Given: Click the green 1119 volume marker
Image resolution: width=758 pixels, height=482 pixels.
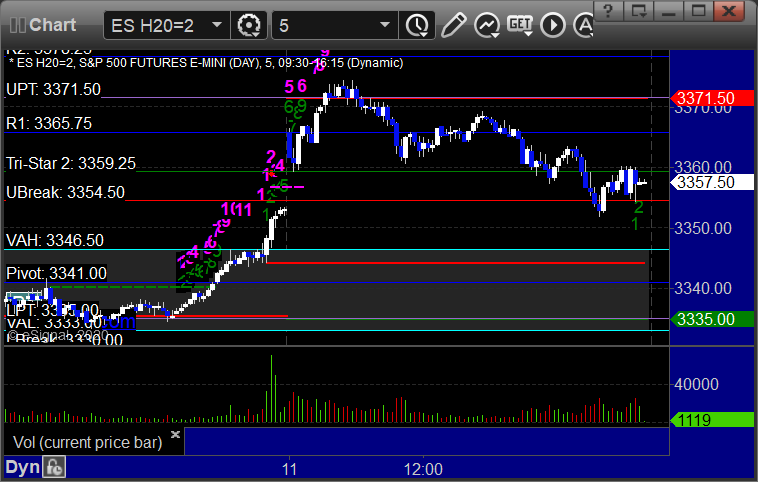Looking at the screenshot, I should pyautogui.click(x=712, y=420).
